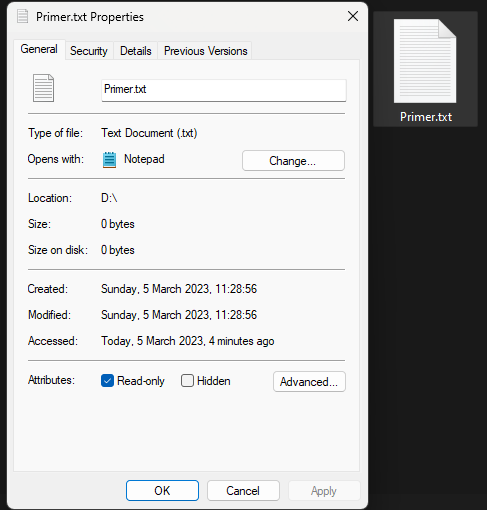Viewport: 487px width, 510px height.
Task: Switch to the Security tab
Action: pyautogui.click(x=89, y=51)
